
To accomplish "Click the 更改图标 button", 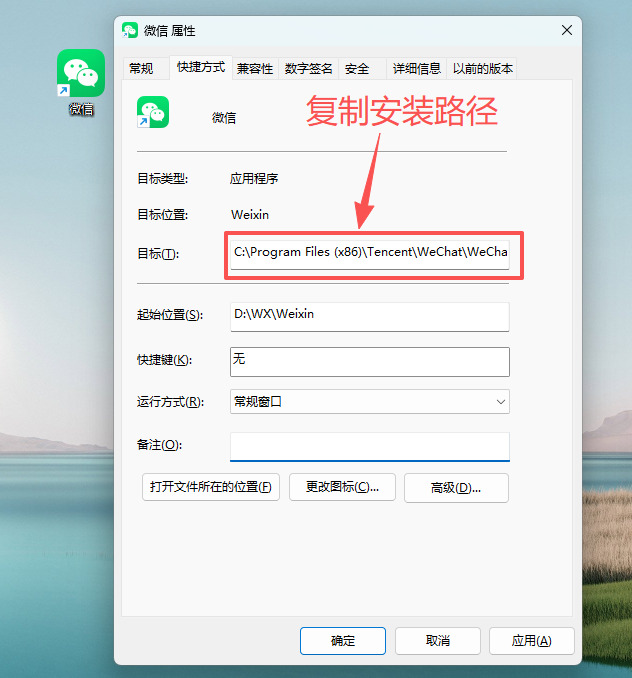I will (342, 487).
